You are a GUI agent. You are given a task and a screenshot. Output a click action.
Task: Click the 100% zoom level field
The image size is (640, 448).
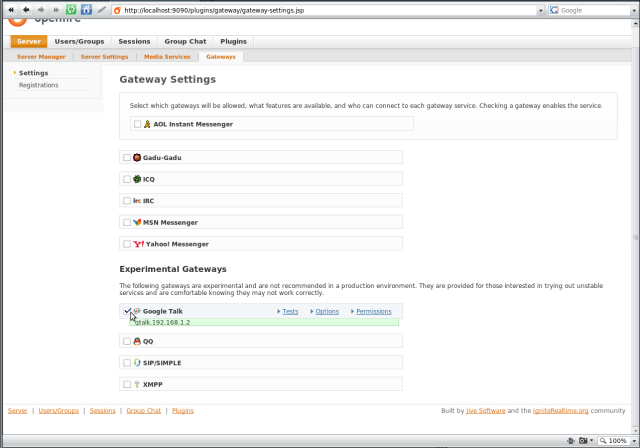(618, 441)
